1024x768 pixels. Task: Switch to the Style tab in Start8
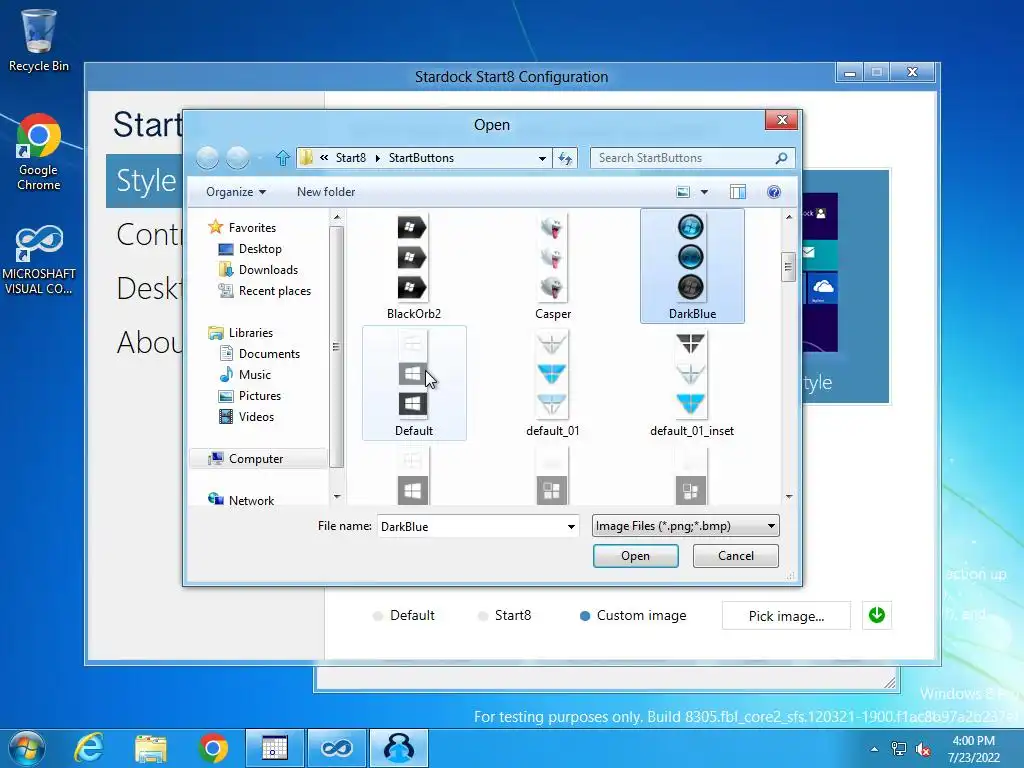[145, 181]
